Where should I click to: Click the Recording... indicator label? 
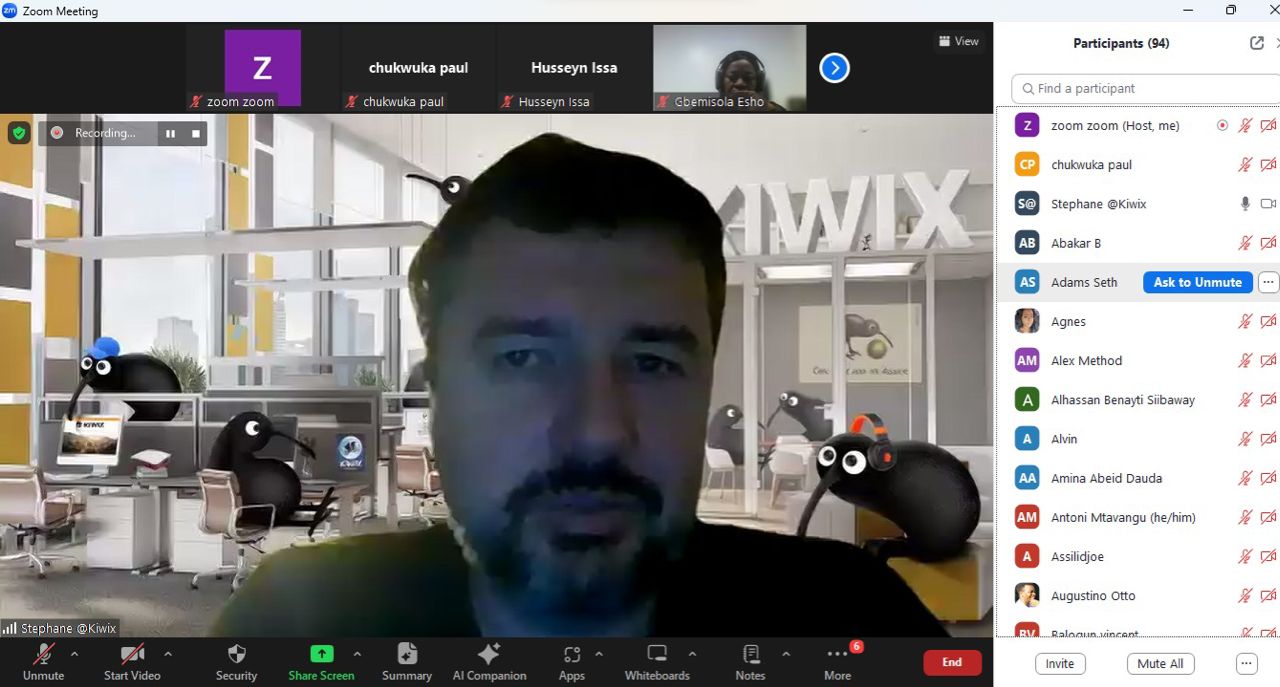click(x=105, y=133)
